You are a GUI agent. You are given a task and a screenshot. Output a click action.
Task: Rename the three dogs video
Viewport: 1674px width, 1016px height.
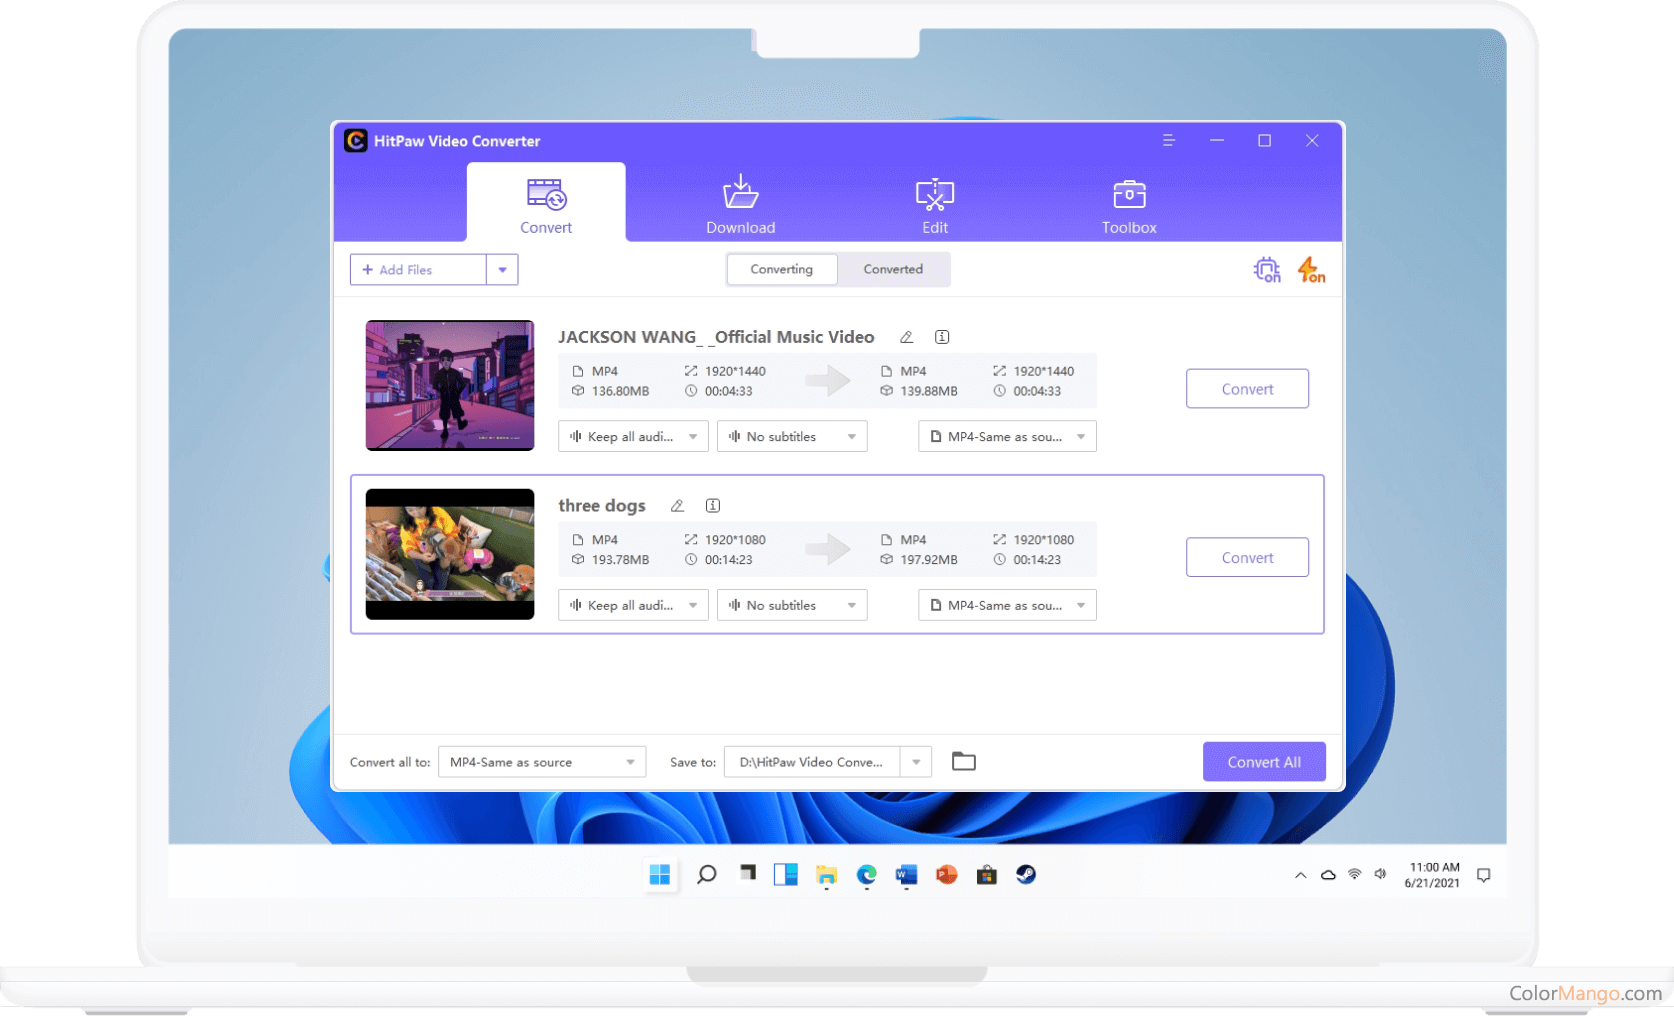click(x=677, y=506)
